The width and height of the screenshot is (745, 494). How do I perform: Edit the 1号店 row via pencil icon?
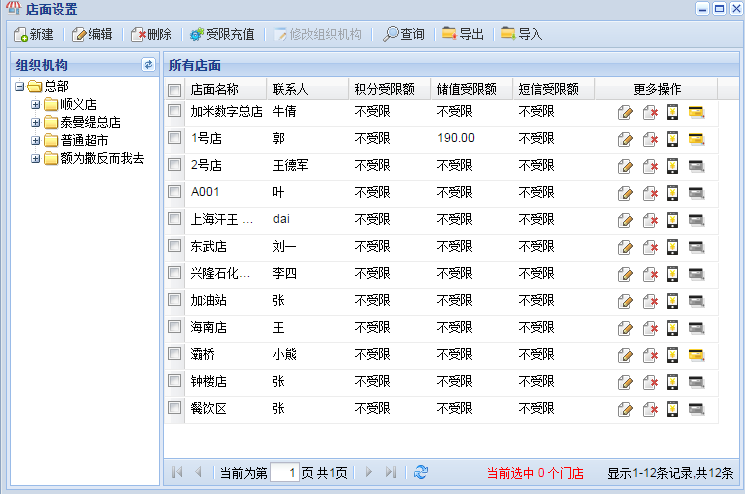click(x=625, y=140)
